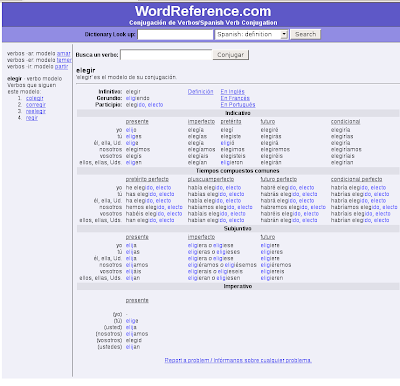
Task: Click the Indicativo imperfecto column header
Action: tap(201, 122)
